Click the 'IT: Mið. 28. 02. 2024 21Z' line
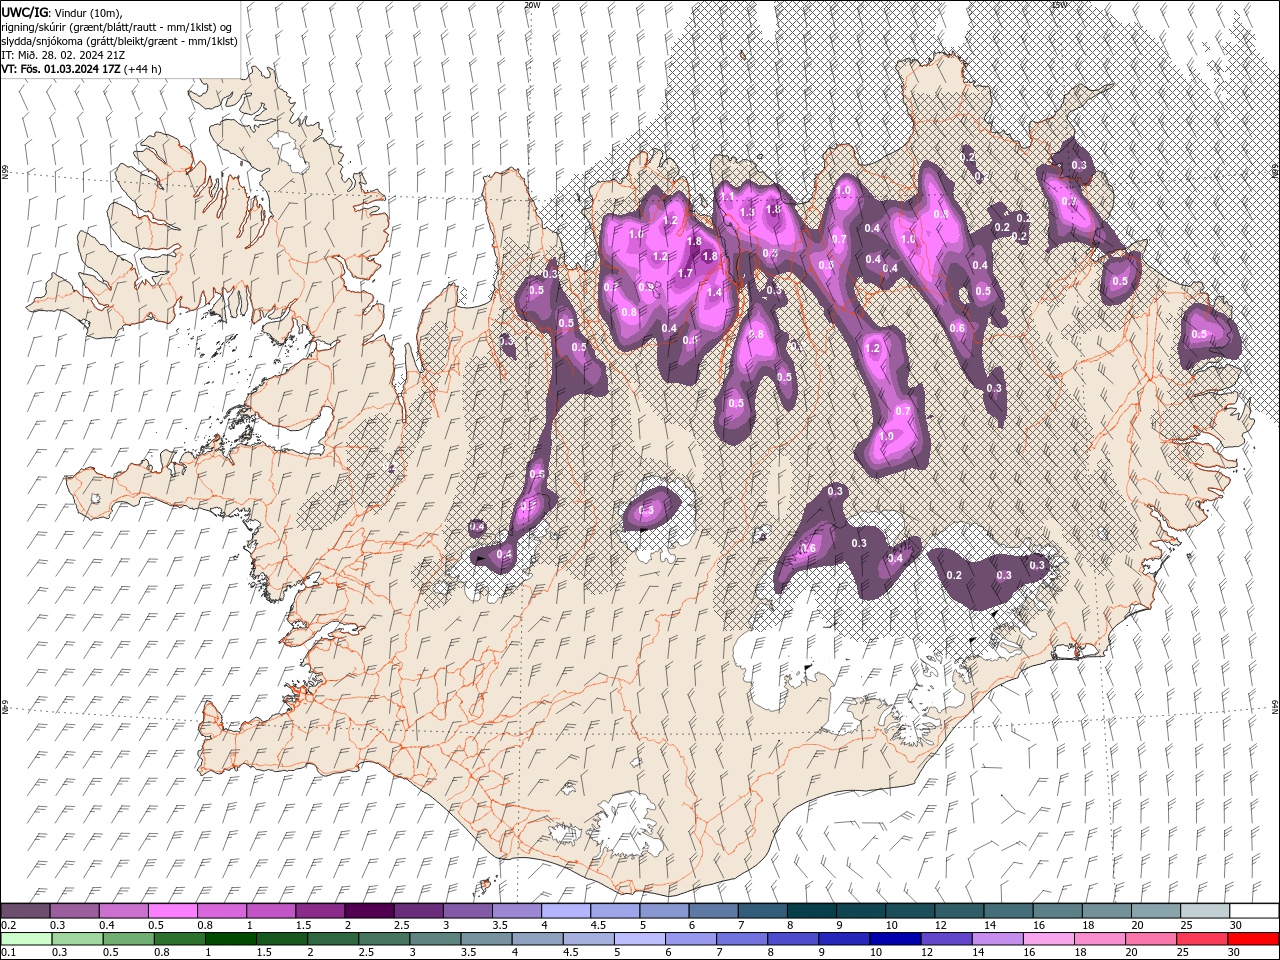This screenshot has height=960, width=1280. (63, 55)
